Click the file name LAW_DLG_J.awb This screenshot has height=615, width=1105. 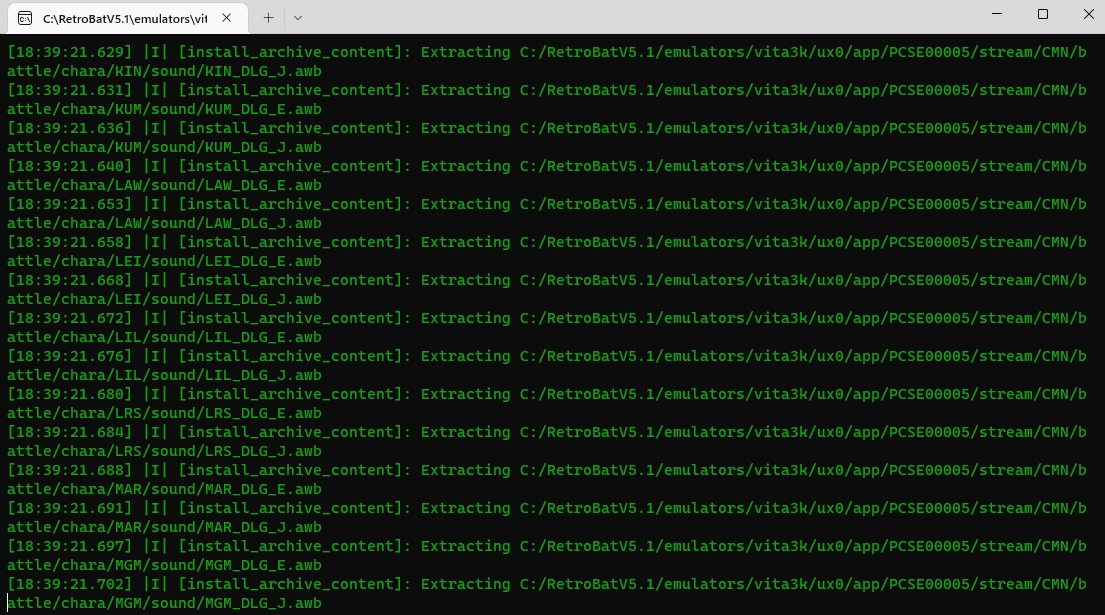pos(264,223)
